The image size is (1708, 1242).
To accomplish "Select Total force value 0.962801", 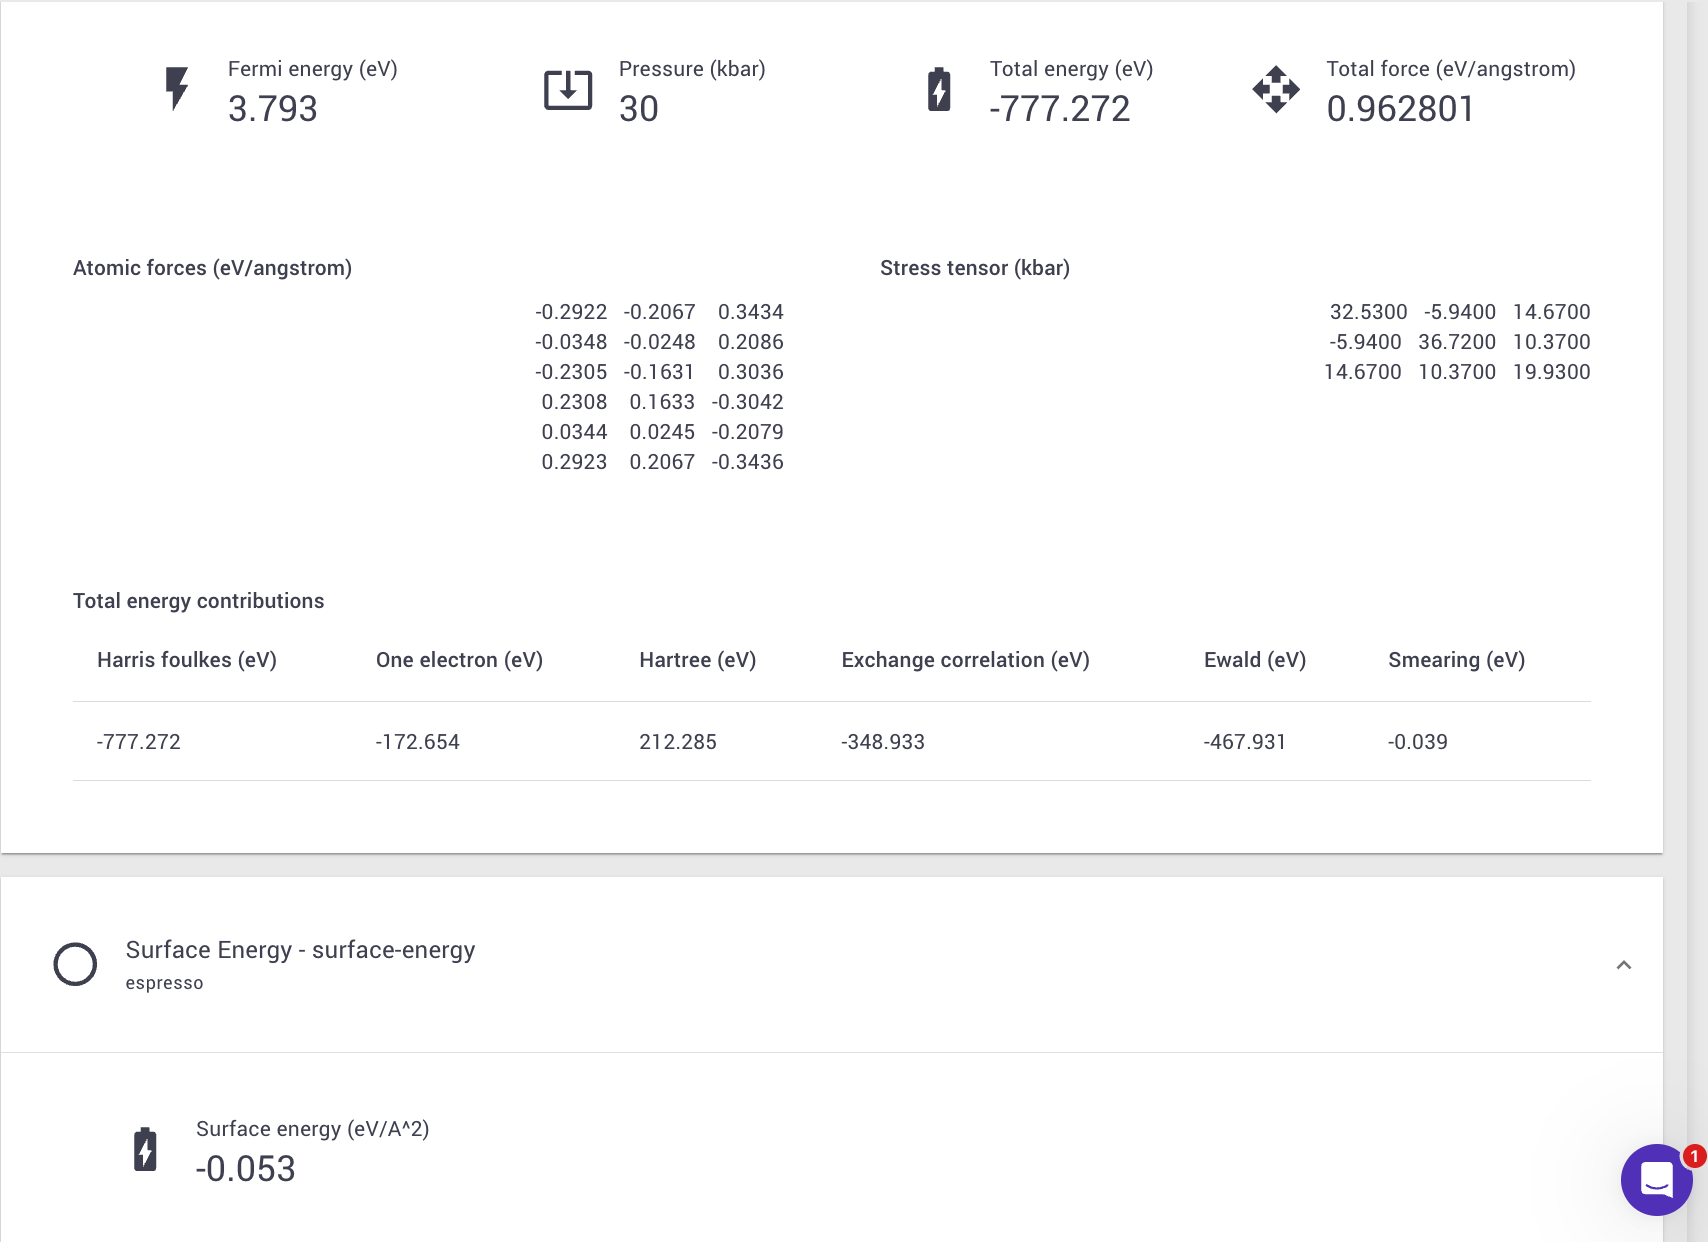I will 1400,108.
